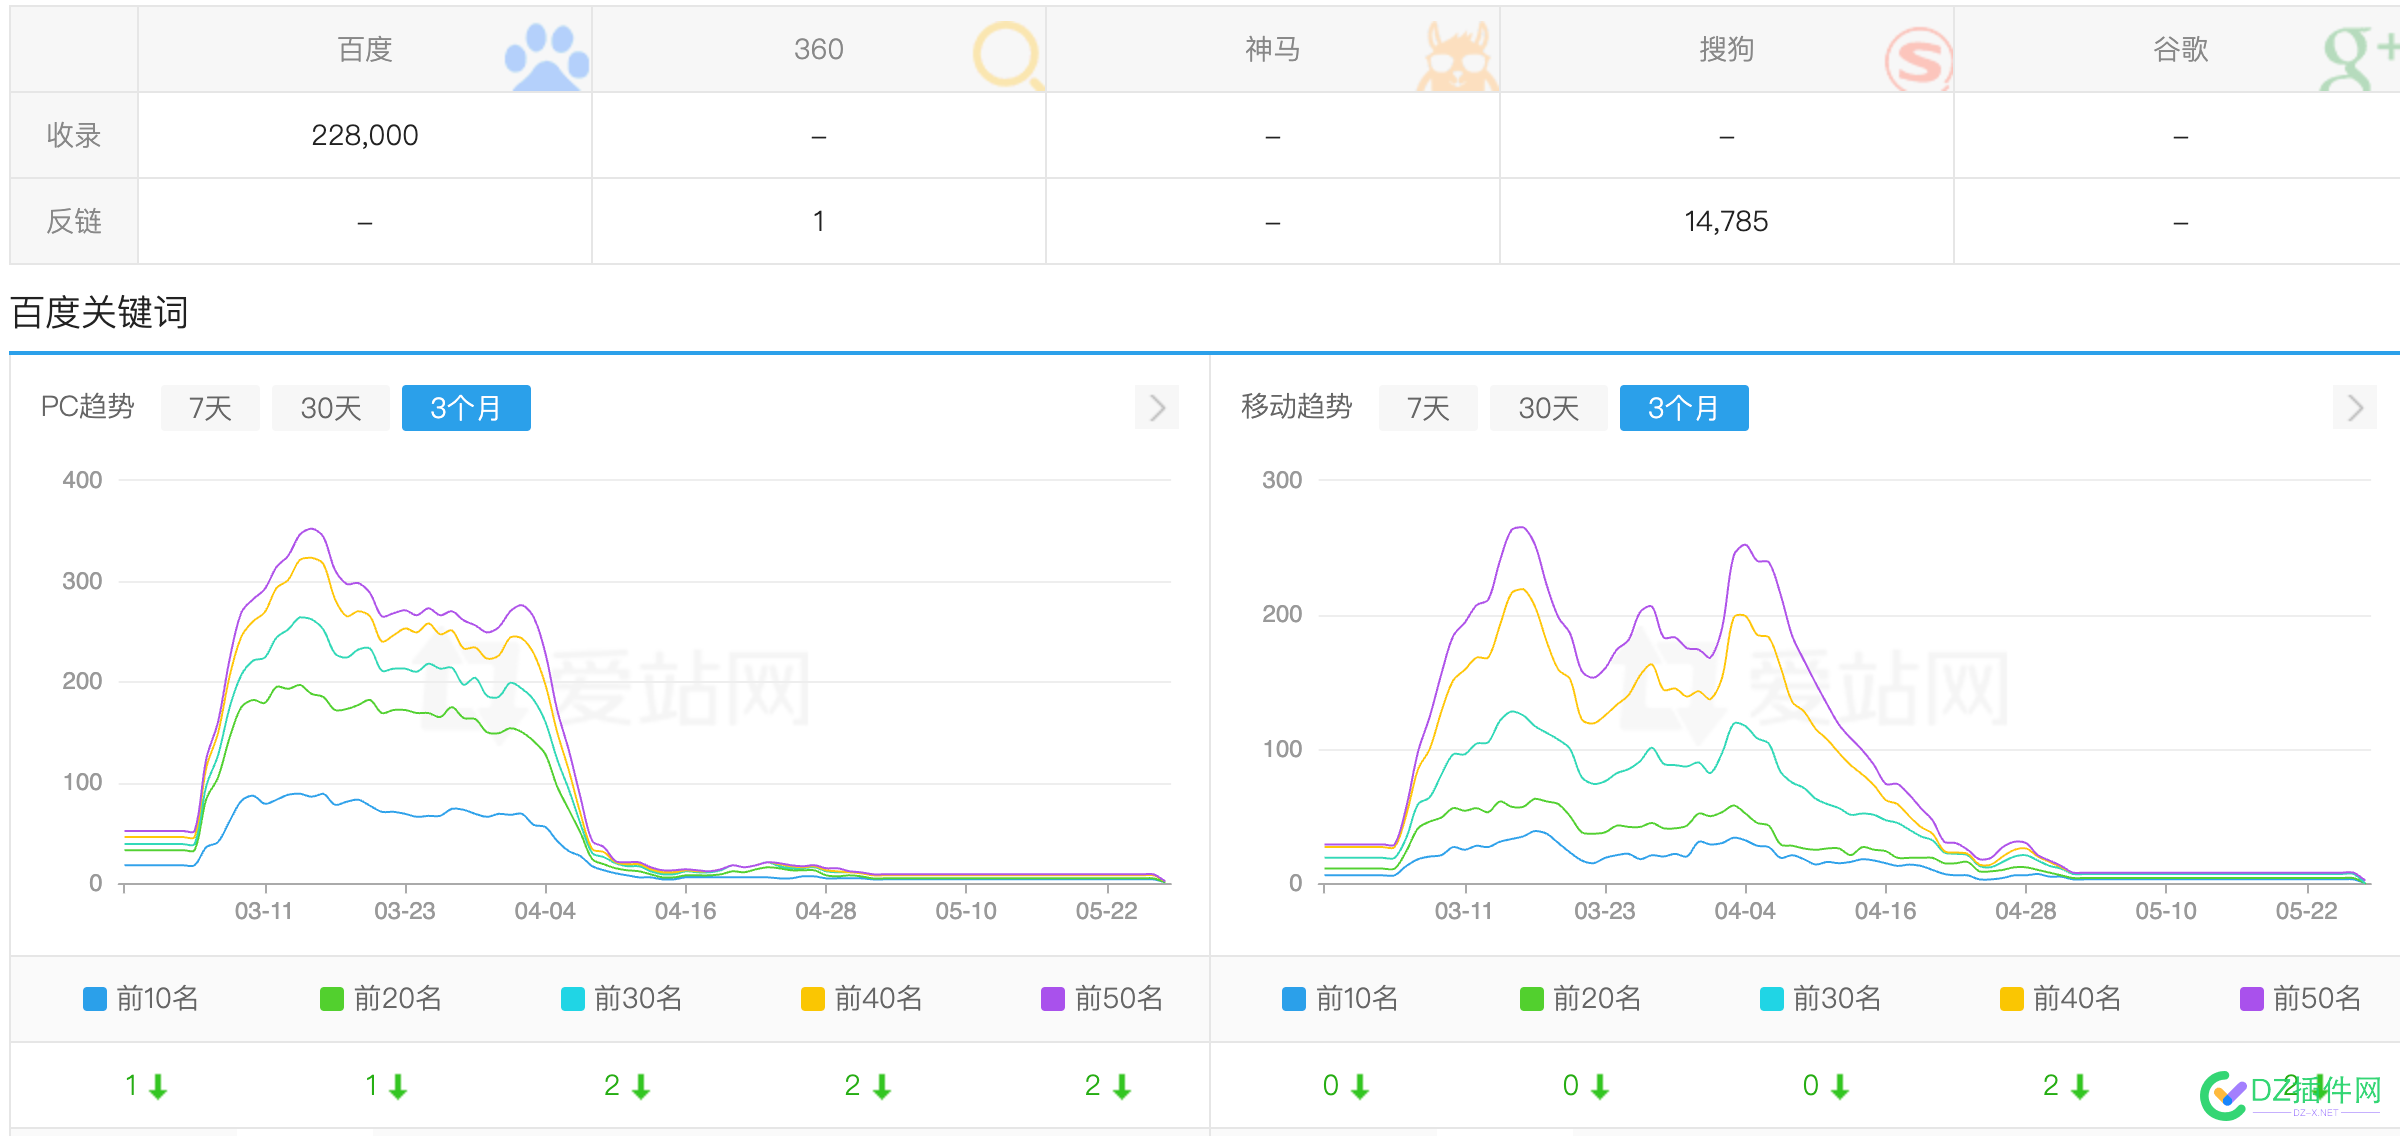Toggle mobile chart 前10名 blue legend swatch
This screenshot has width=2400, height=1136.
1294,999
